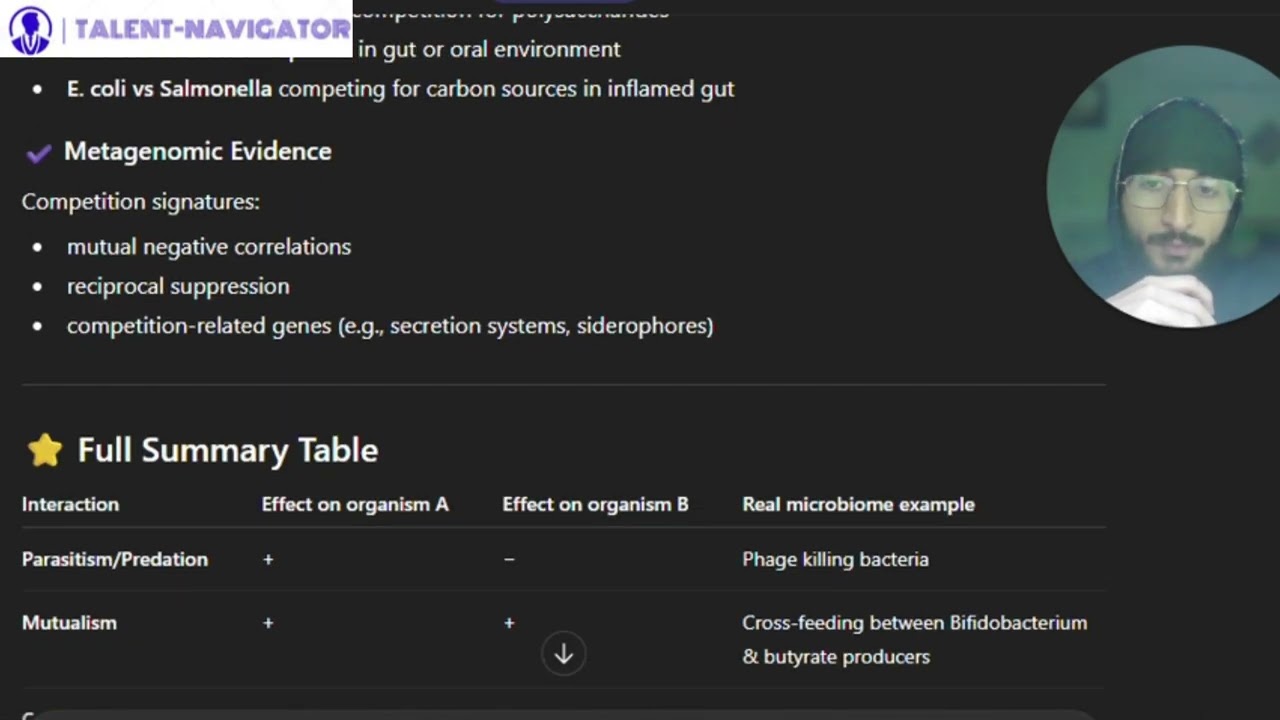Click the Effect on organism B header
Screen dimensions: 1280x720
click(x=595, y=504)
